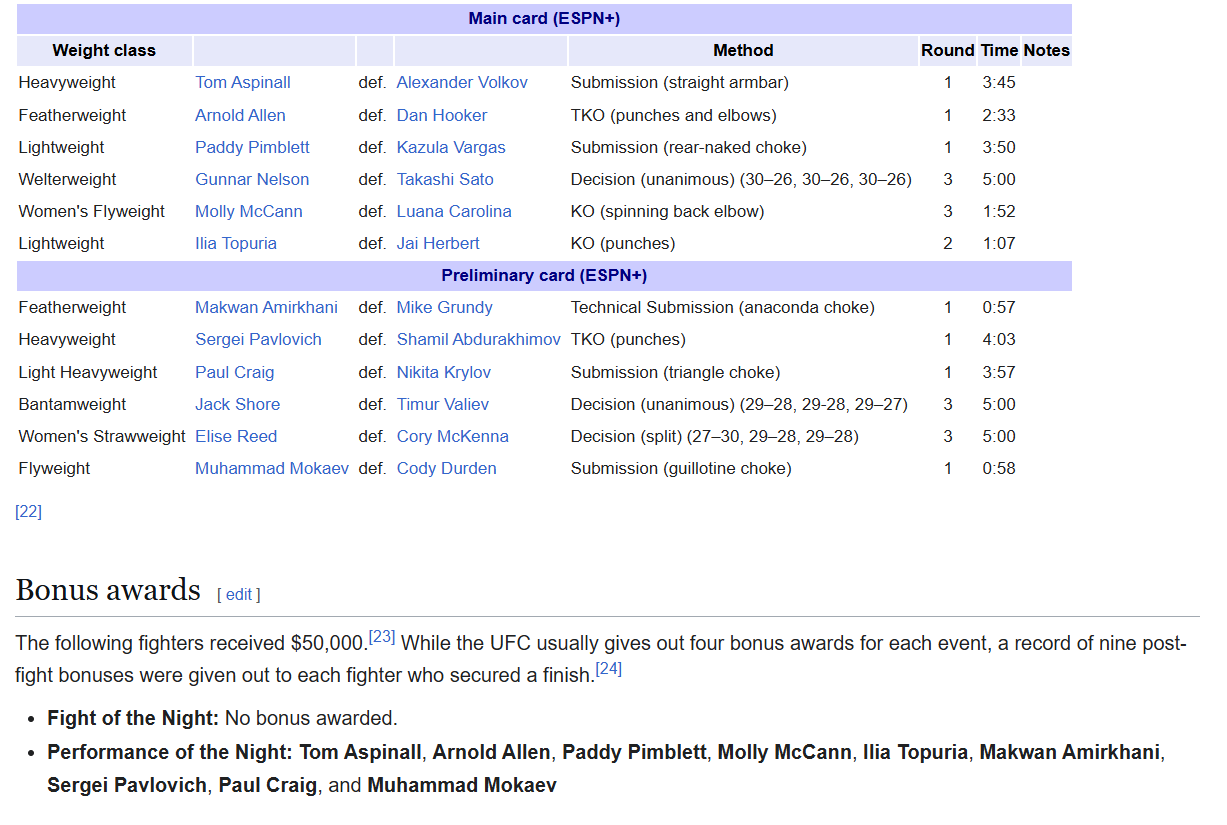Open the Kazula Vargas link
The width and height of the screenshot is (1227, 825).
451,147
